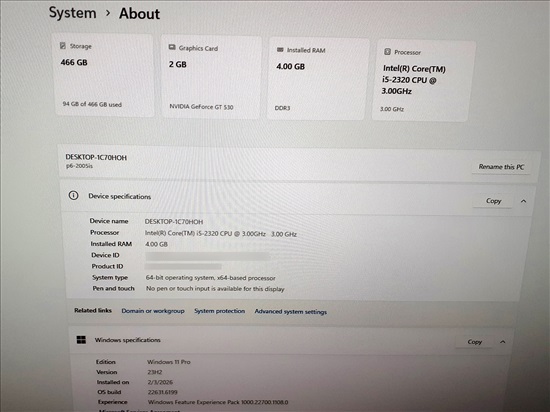Open Domain or workgroup link
The image size is (550, 412).
point(153,311)
